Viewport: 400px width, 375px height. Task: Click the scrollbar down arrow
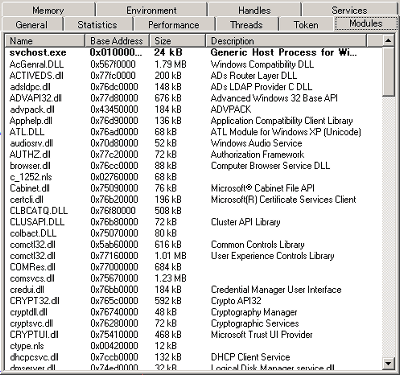tap(388, 363)
